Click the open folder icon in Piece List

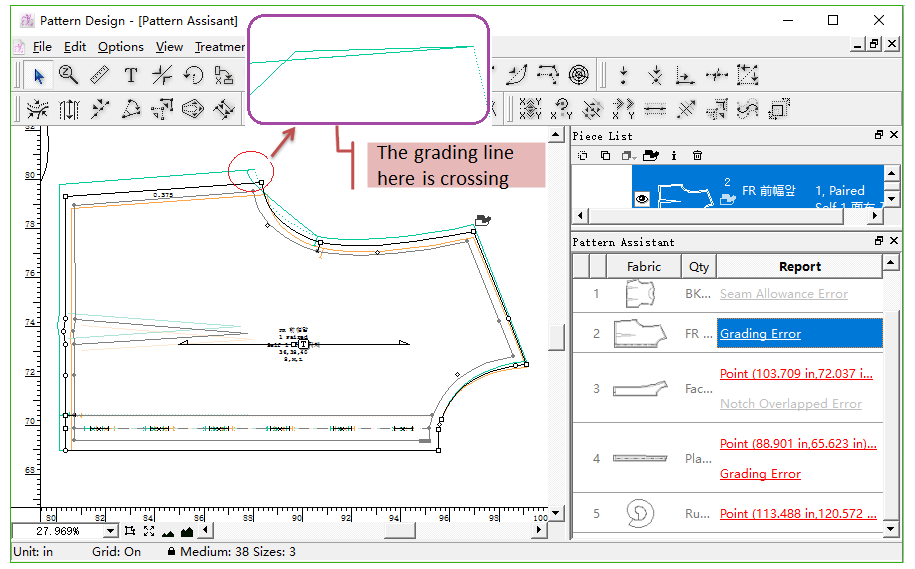coord(651,155)
